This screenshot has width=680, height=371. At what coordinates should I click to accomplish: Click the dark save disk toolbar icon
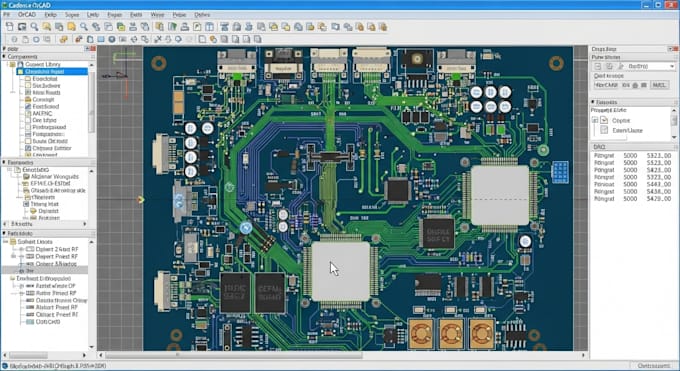pyautogui.click(x=22, y=27)
